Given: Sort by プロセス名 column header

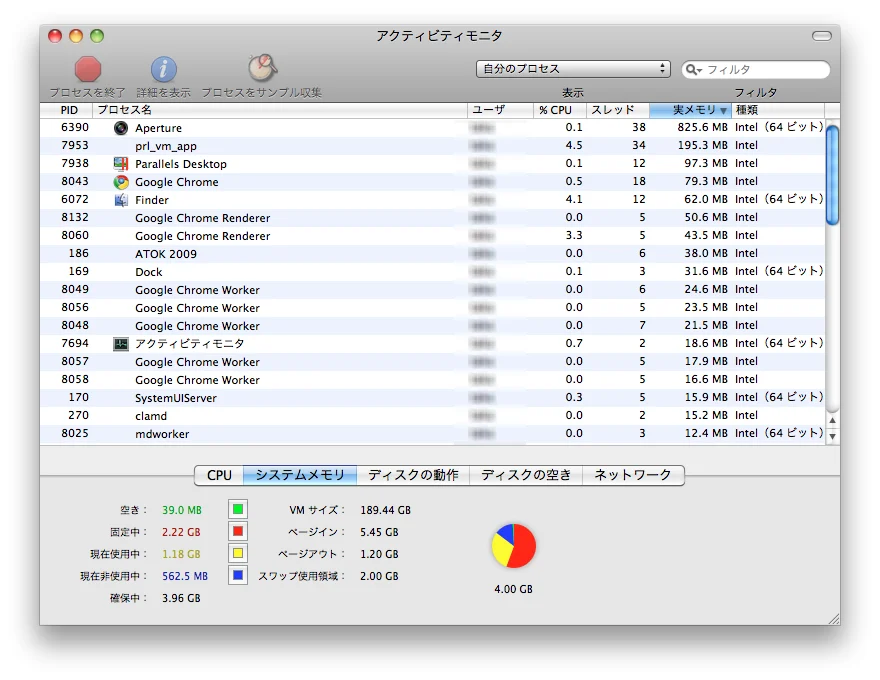Looking at the screenshot, I should pos(279,110).
